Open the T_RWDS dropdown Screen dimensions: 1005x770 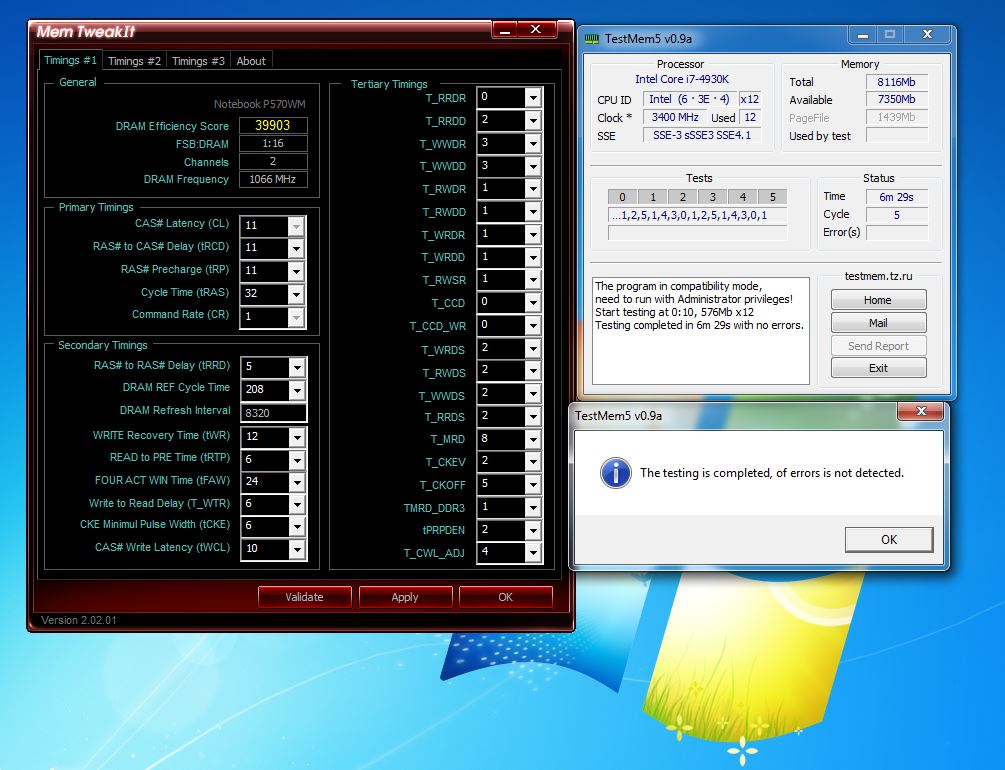pyautogui.click(x=533, y=372)
